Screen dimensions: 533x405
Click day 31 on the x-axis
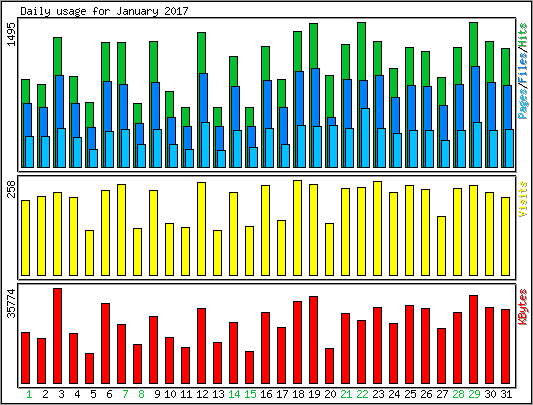click(x=506, y=394)
